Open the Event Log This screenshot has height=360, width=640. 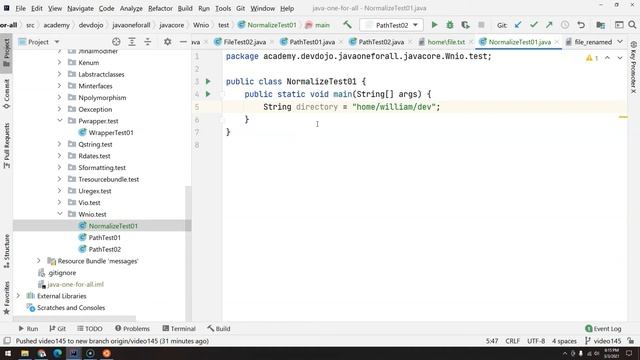tap(603, 329)
